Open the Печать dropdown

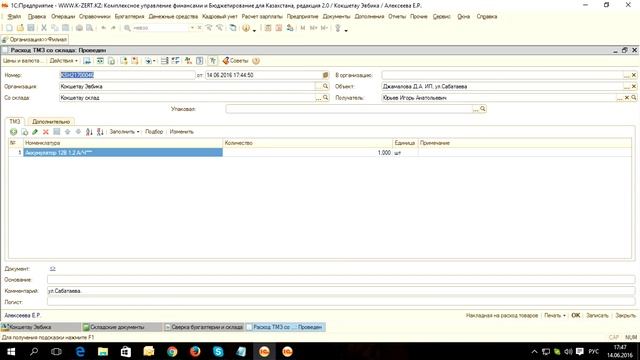(555, 316)
